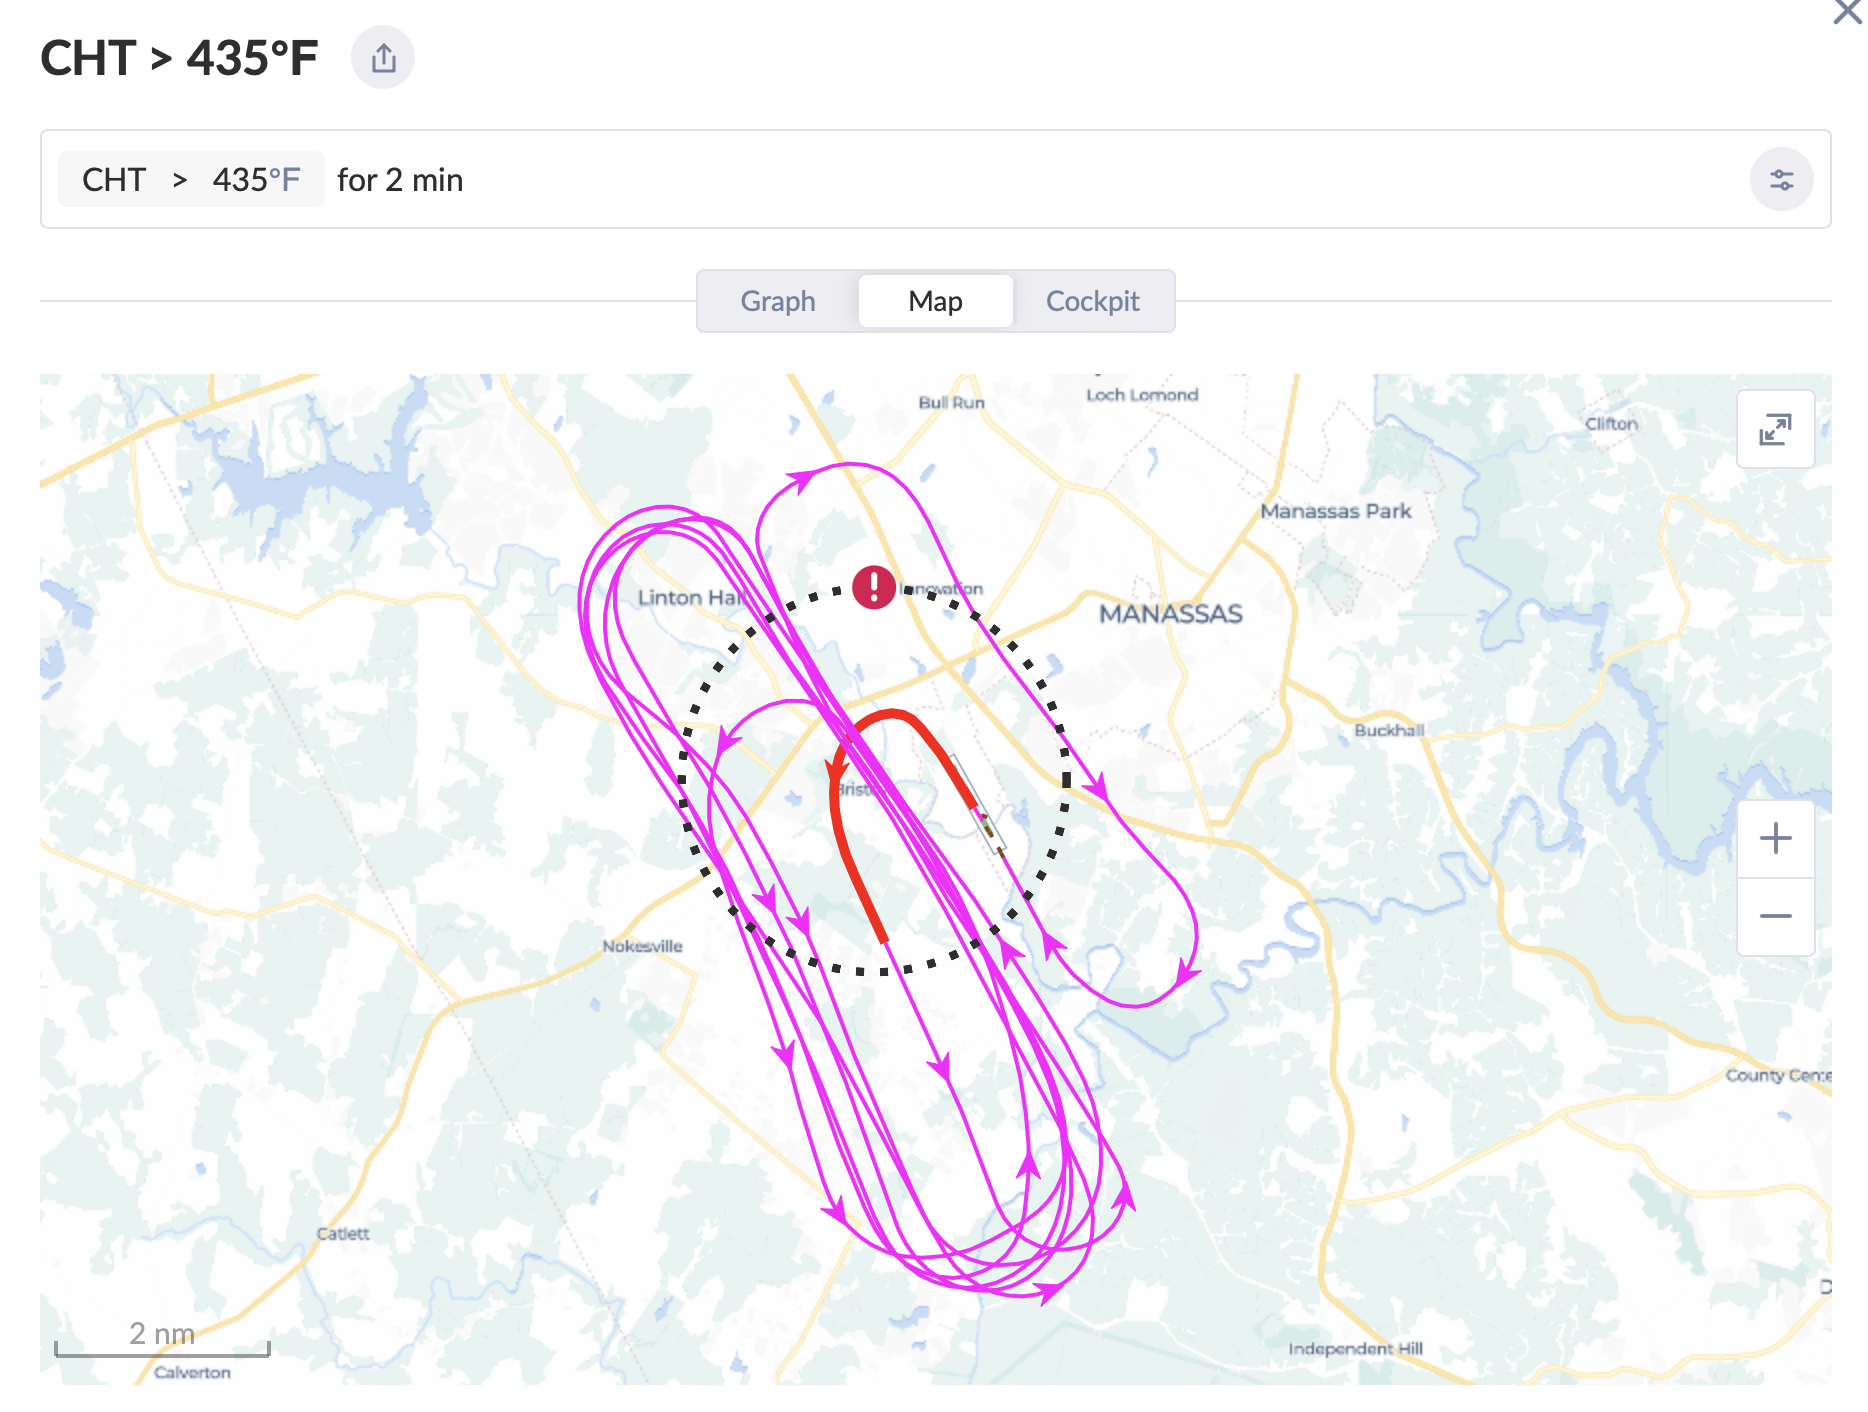Zoom in using the plus icon
Screen dimensions: 1868x1412
point(1775,838)
